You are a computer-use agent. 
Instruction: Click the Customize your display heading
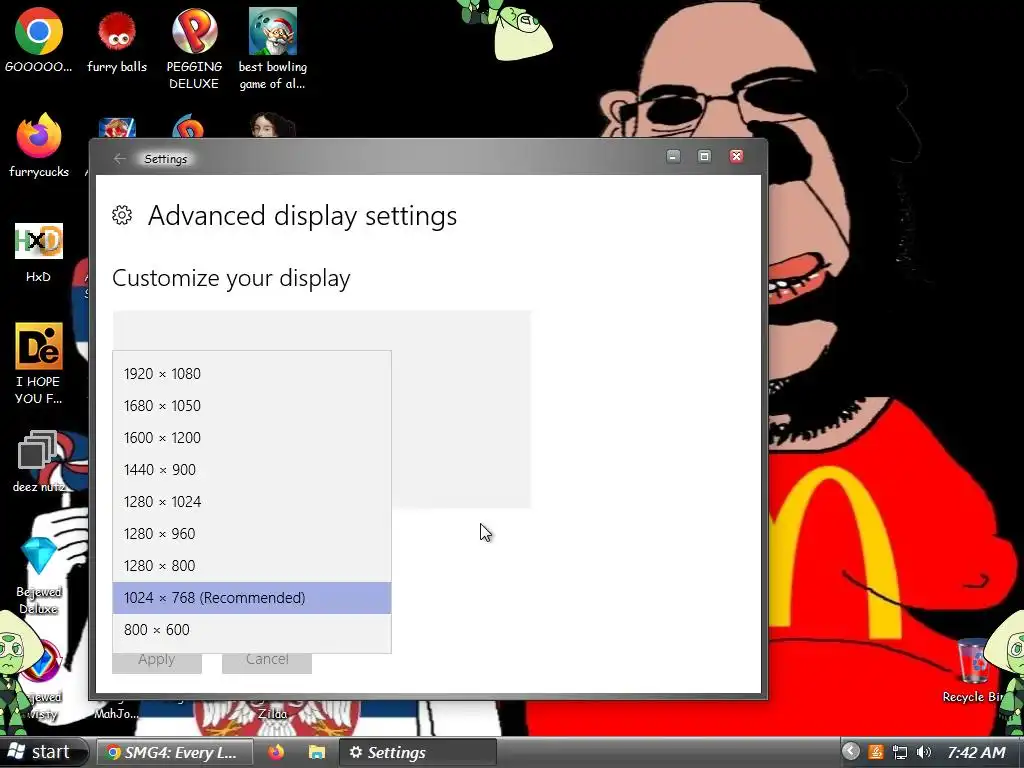(231, 278)
